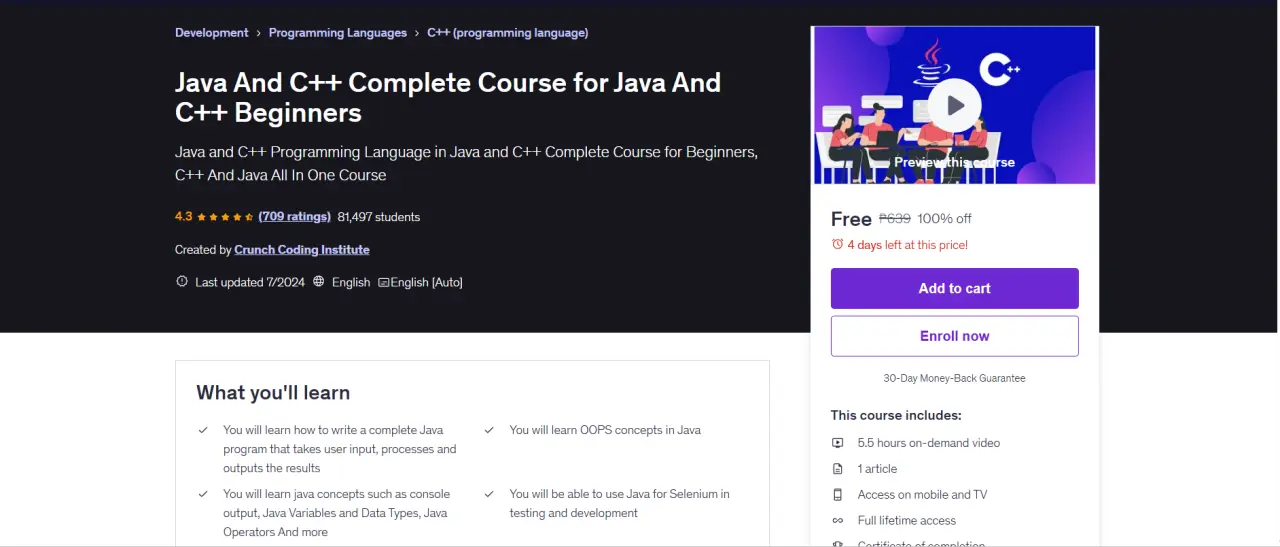Click the 100% off text
The height and width of the screenshot is (547, 1280).
pos(944,219)
